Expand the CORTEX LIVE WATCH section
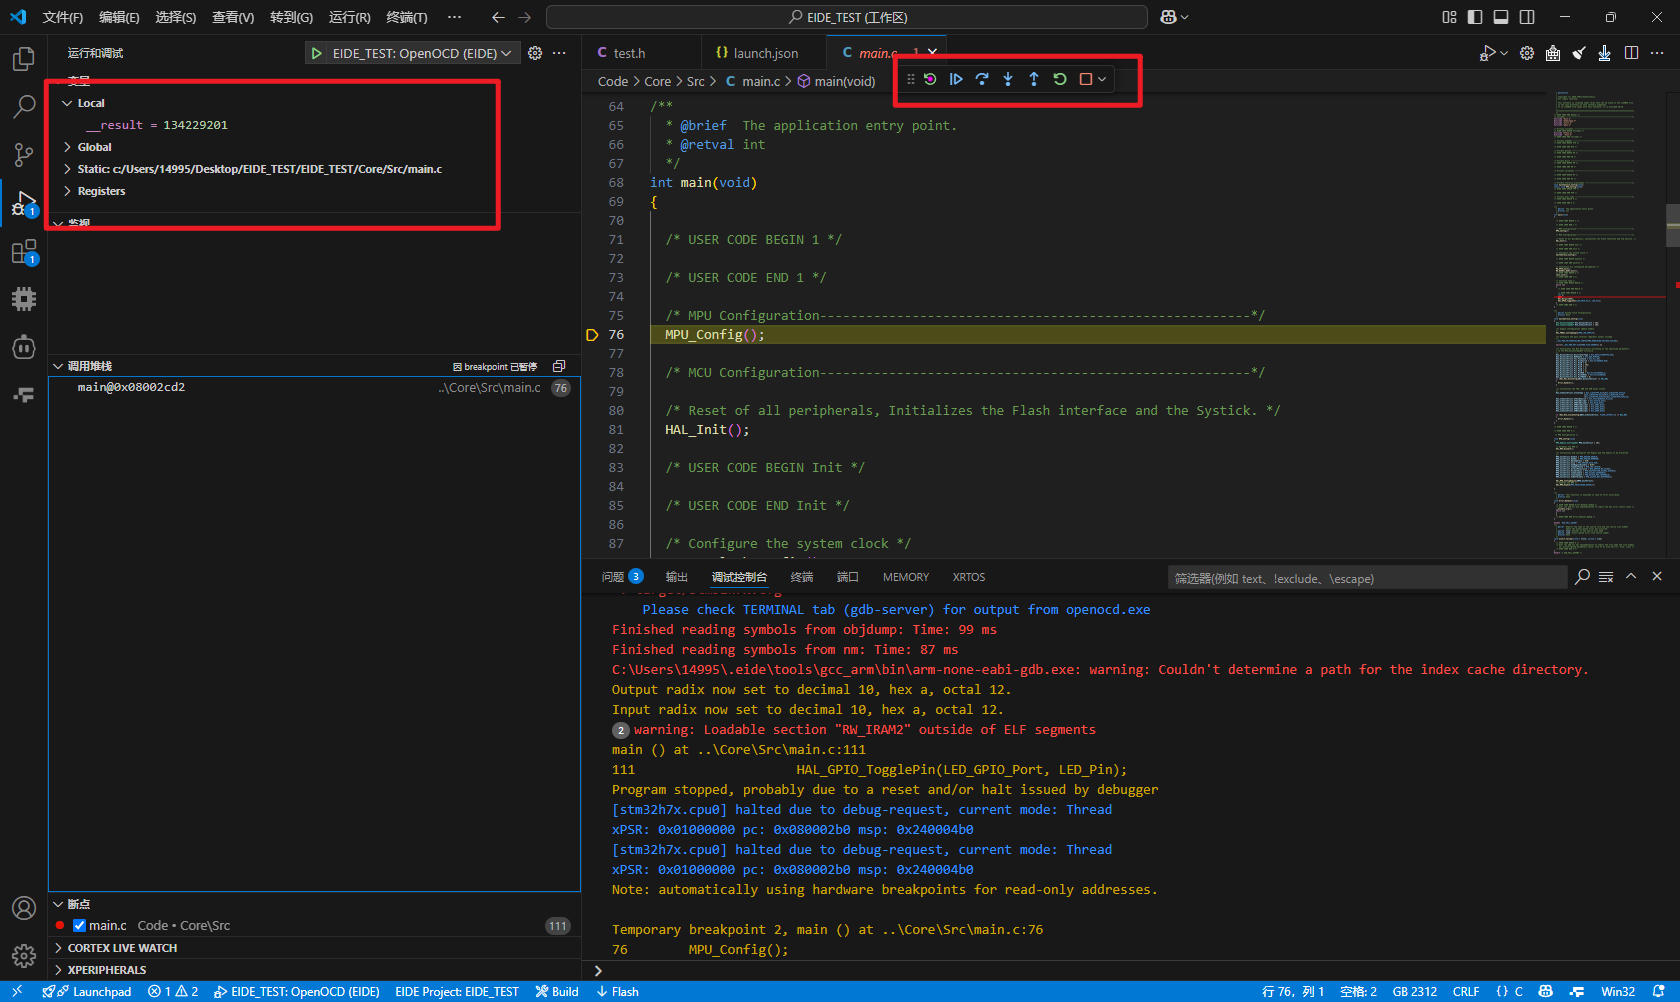The width and height of the screenshot is (1680, 1002). [x=58, y=948]
